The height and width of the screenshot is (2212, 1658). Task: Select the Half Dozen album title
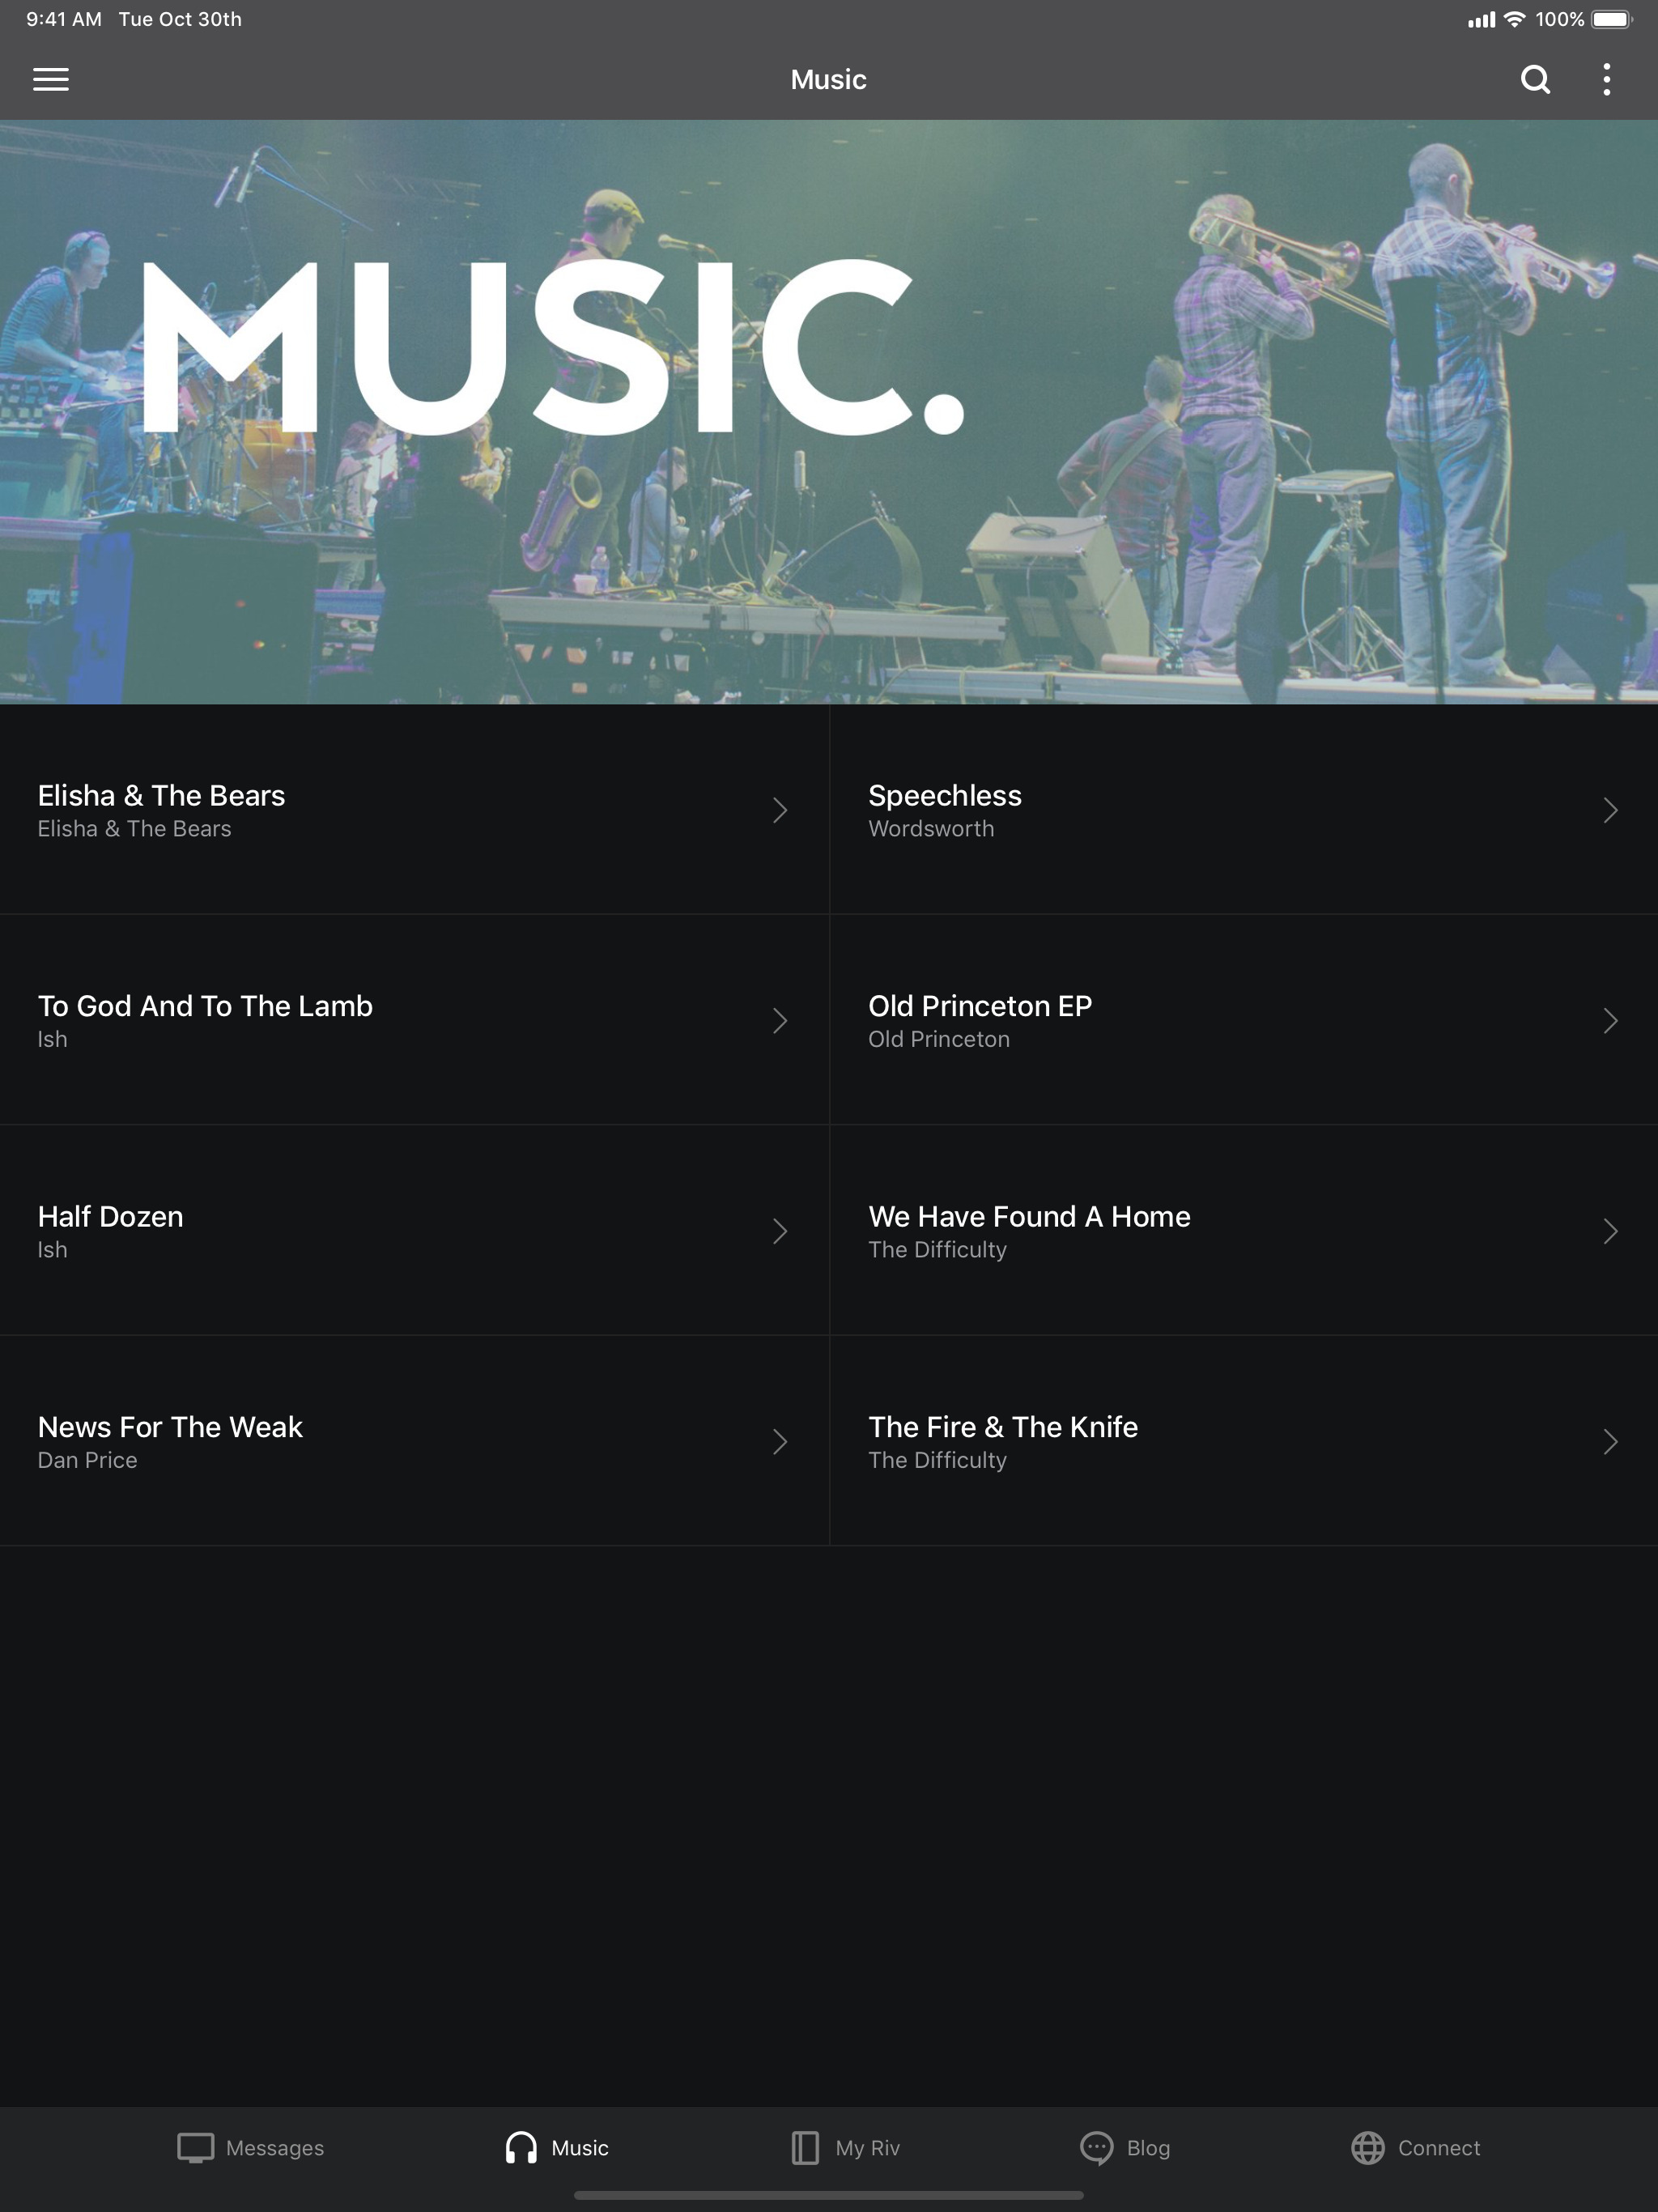(110, 1216)
